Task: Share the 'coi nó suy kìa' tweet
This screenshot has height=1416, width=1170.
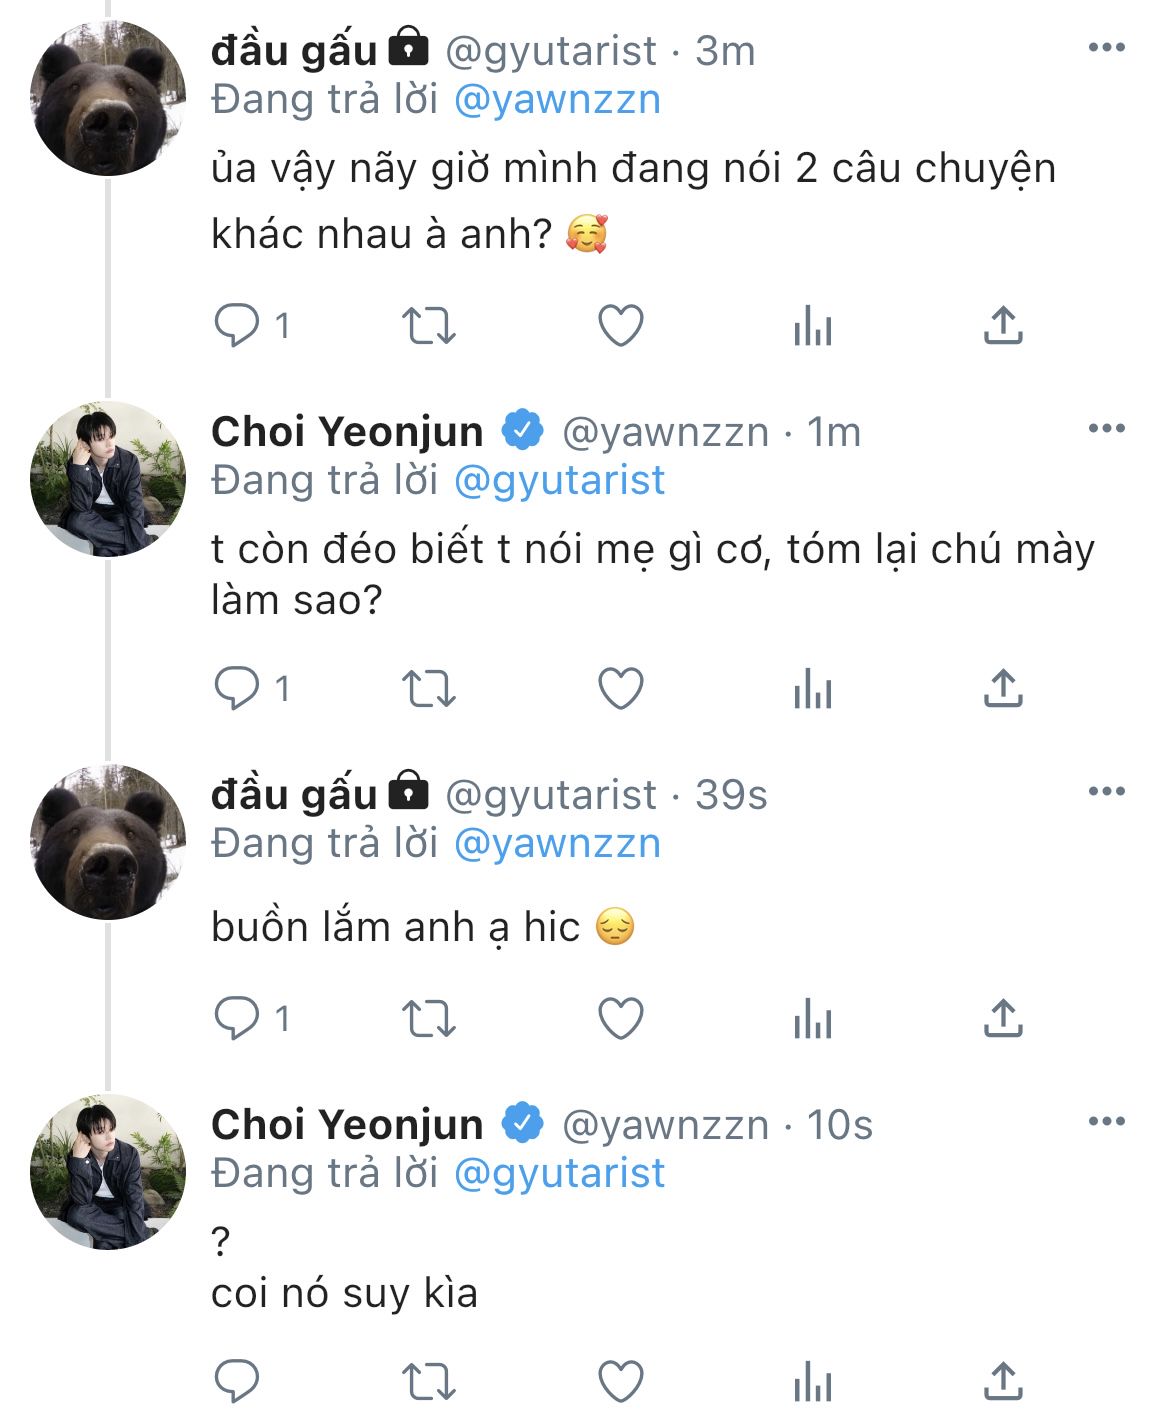Action: (1003, 1382)
